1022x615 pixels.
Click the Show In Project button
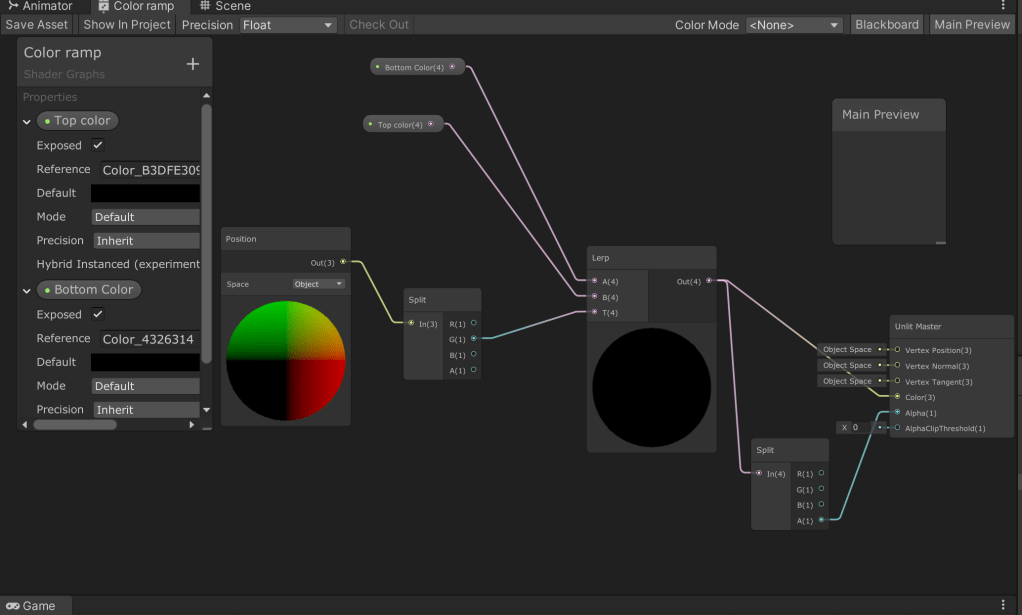click(x=127, y=25)
